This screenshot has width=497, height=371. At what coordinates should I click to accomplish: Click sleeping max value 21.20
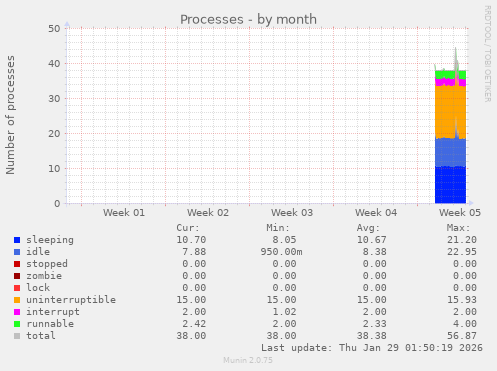[x=462, y=240]
